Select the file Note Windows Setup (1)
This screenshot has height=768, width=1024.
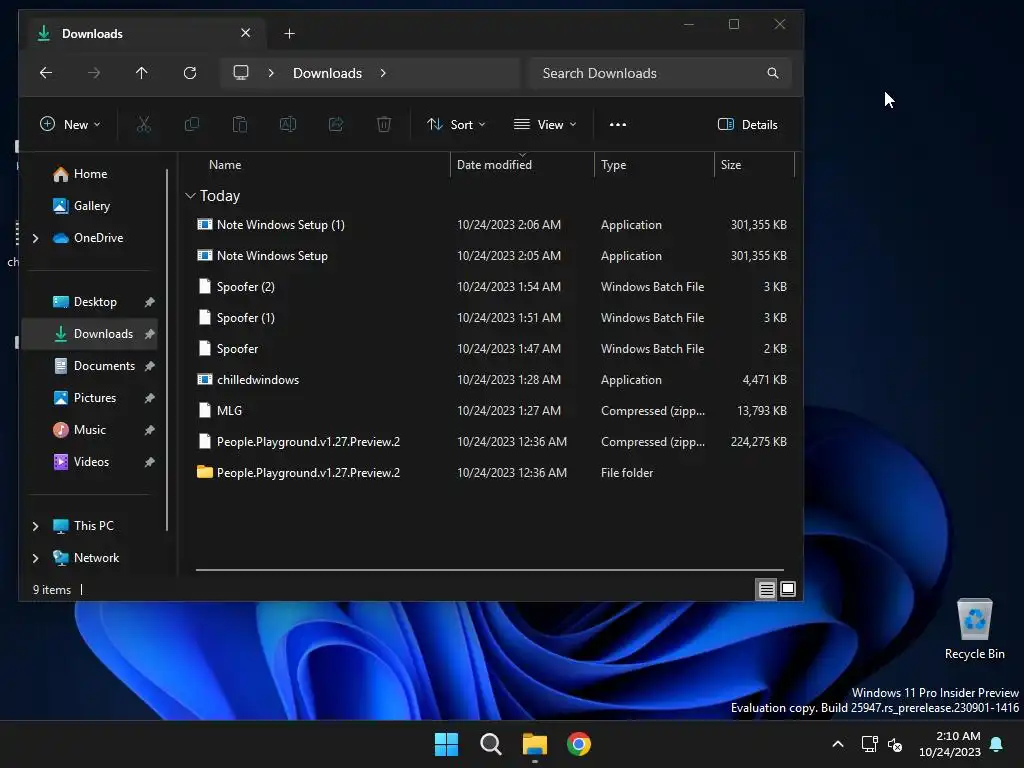tap(490, 225)
